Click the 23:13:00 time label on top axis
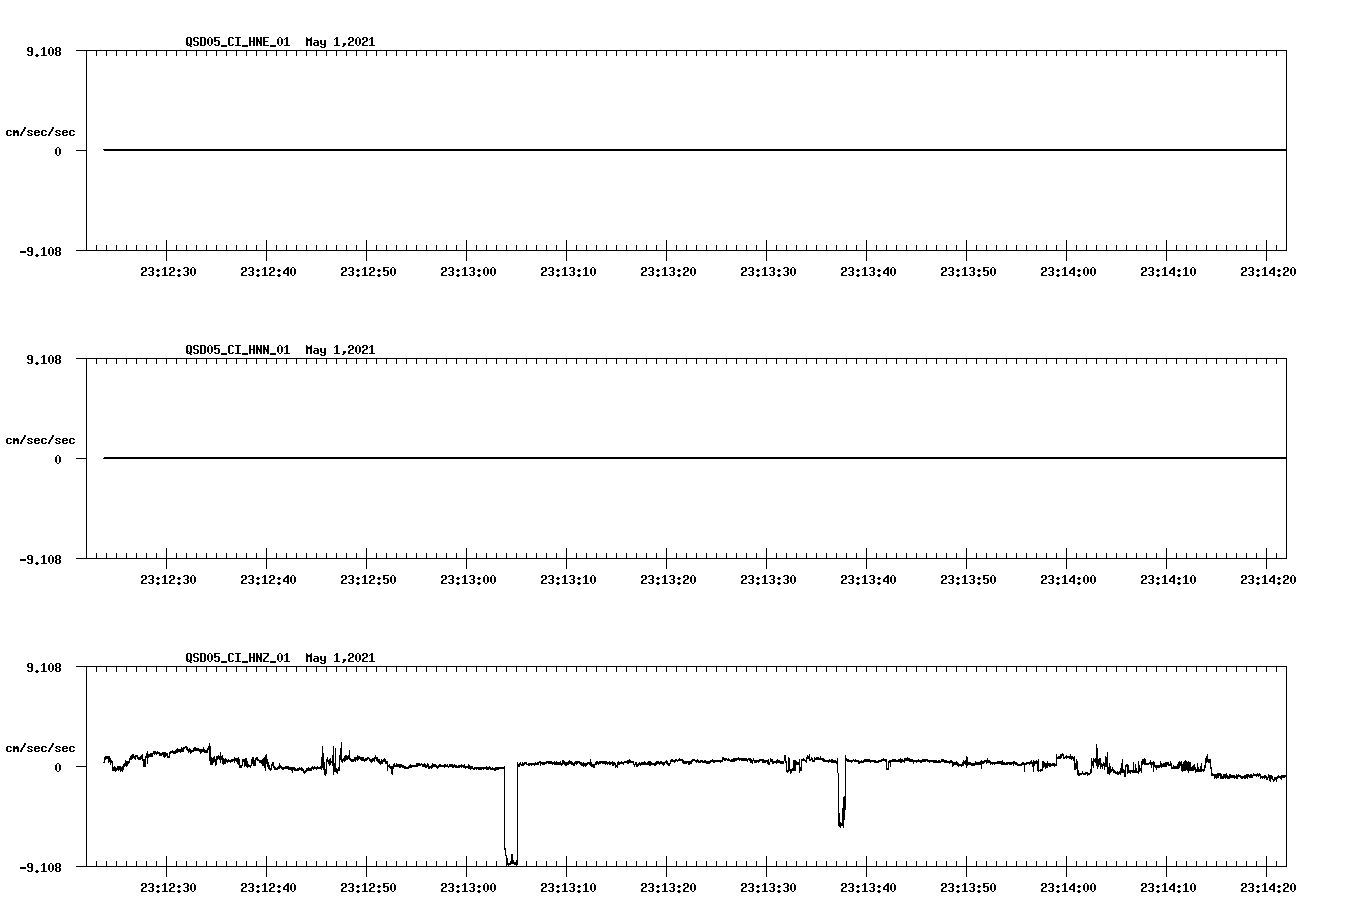Viewport: 1358px width, 924px height. 467,270
